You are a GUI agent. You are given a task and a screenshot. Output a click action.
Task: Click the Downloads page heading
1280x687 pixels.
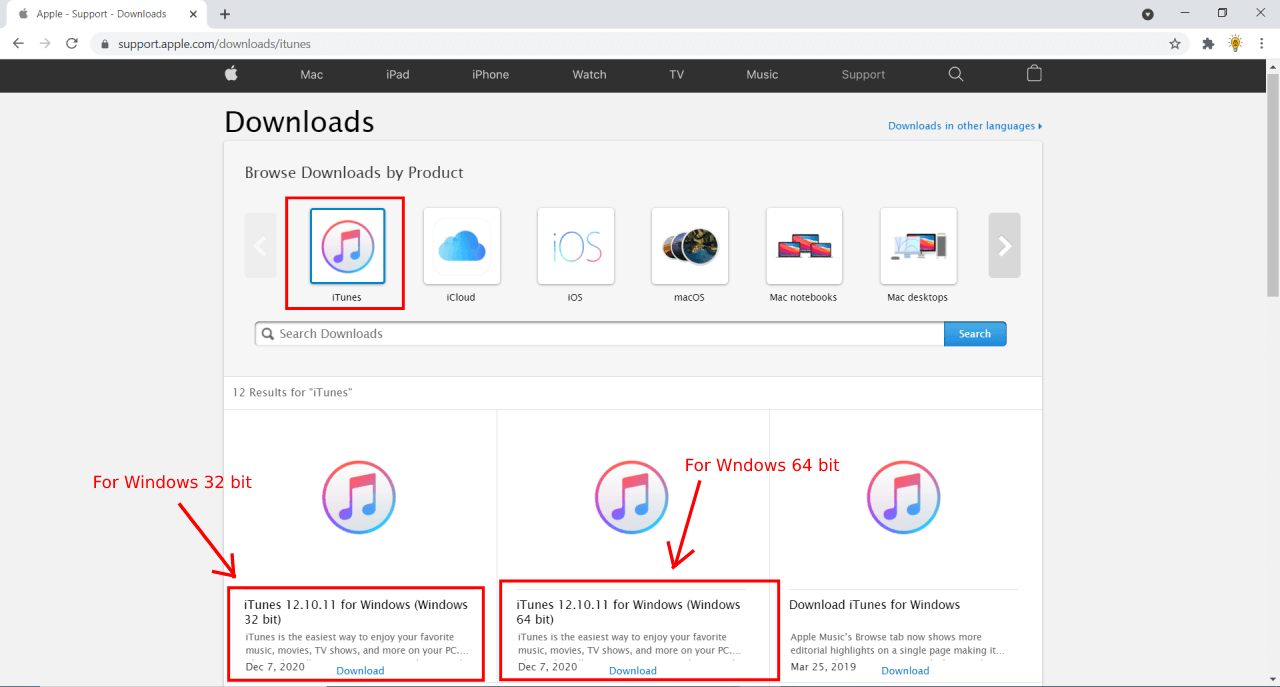click(299, 122)
